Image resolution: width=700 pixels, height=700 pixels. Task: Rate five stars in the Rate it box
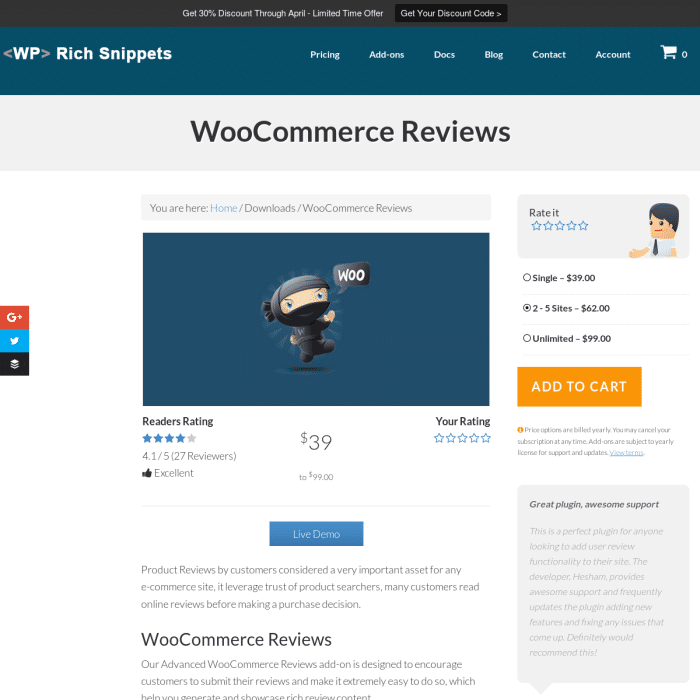tap(583, 226)
